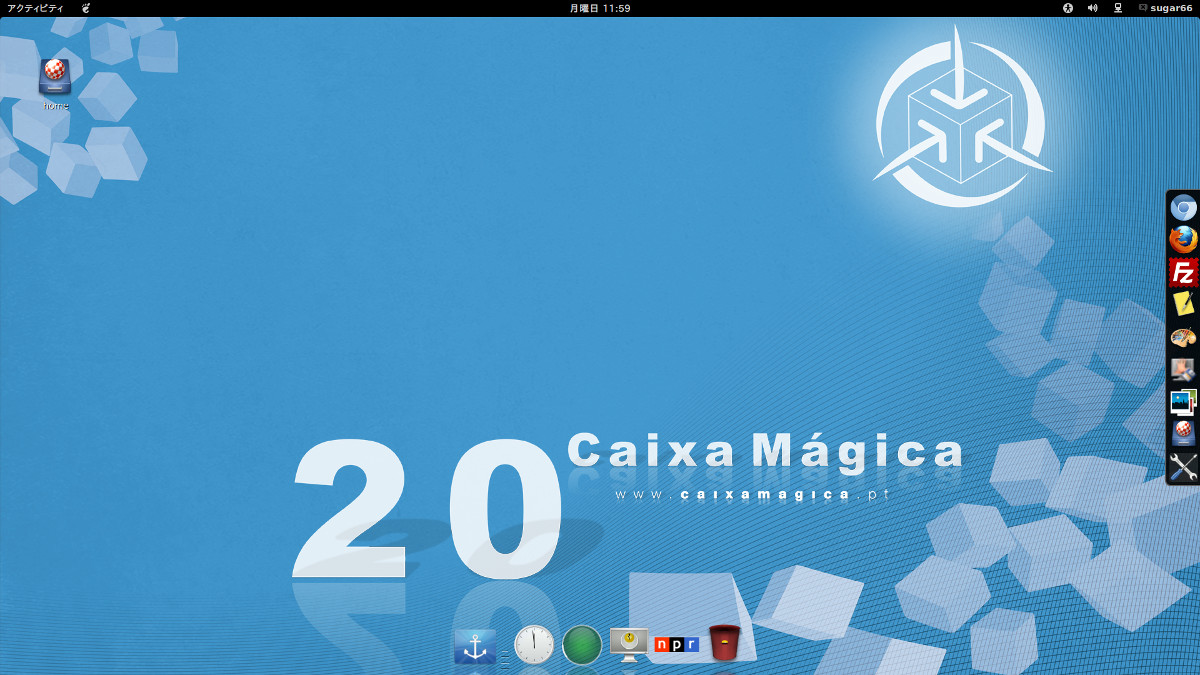Open the screenshot tool icon in side dock
Viewport: 1200px width, 675px height.
click(1183, 369)
